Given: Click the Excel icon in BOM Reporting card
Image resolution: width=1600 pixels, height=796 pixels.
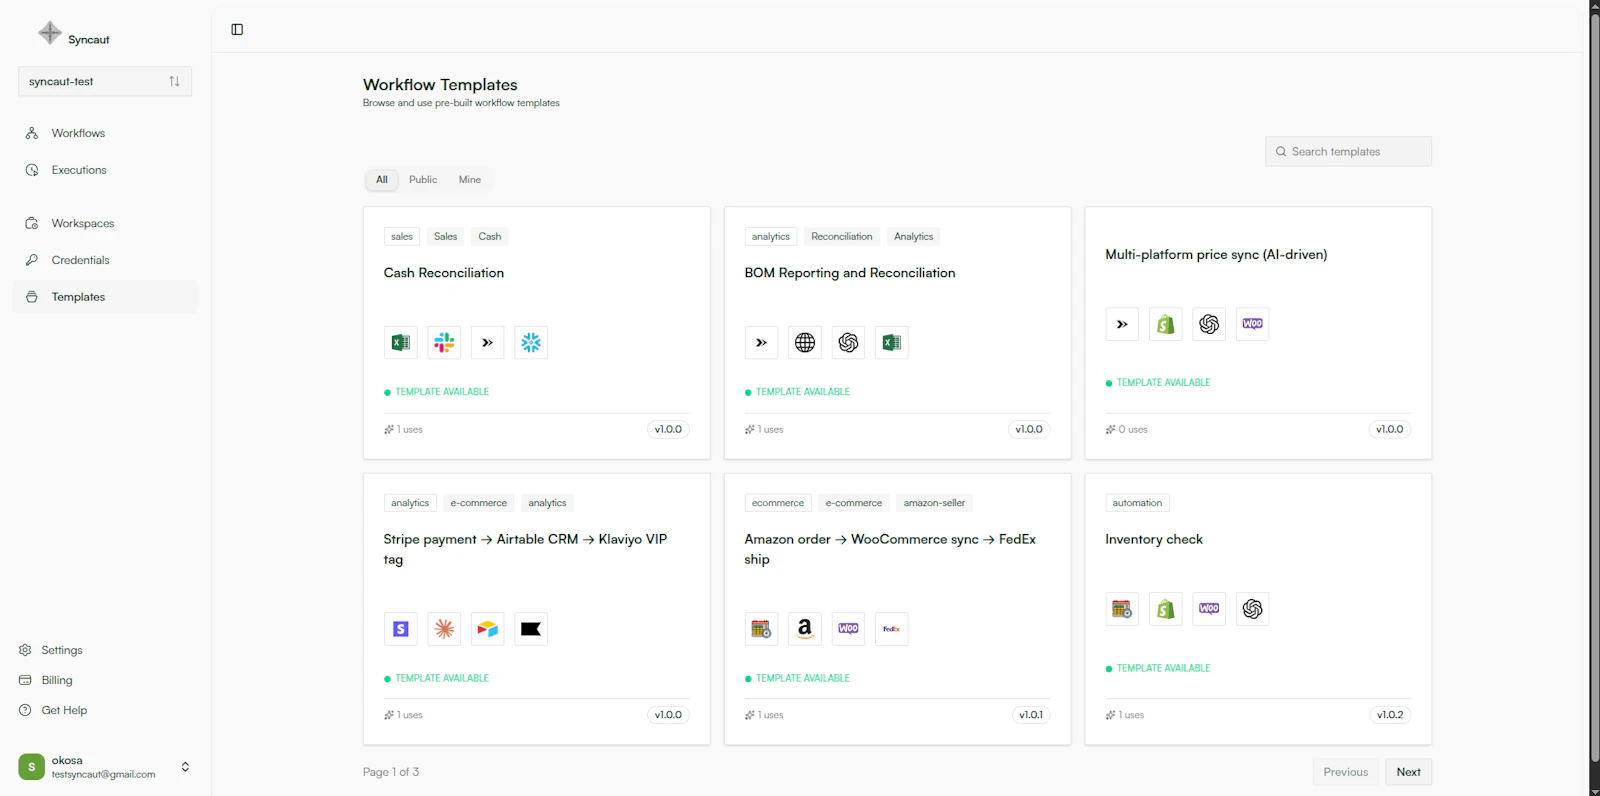Looking at the screenshot, I should click(892, 343).
